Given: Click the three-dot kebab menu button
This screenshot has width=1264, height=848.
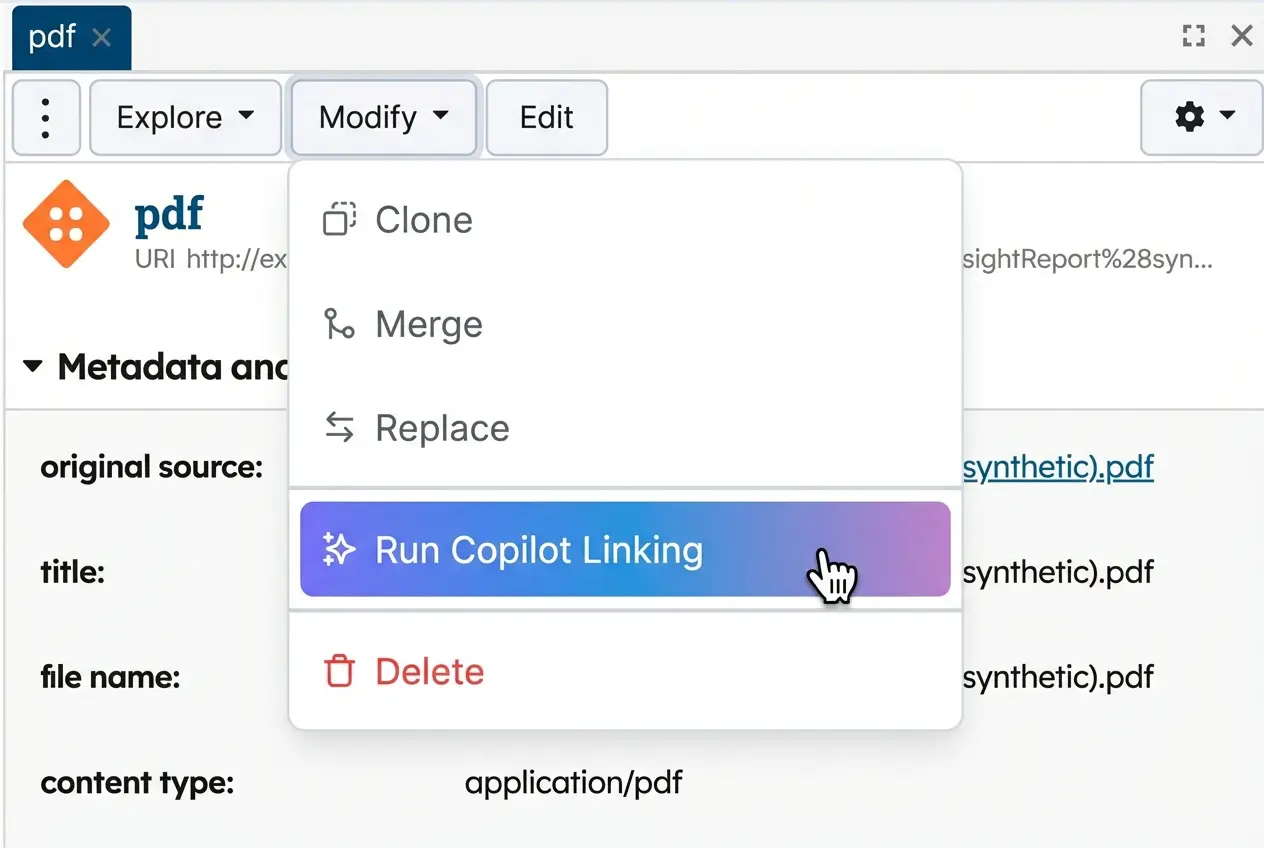Looking at the screenshot, I should point(46,118).
